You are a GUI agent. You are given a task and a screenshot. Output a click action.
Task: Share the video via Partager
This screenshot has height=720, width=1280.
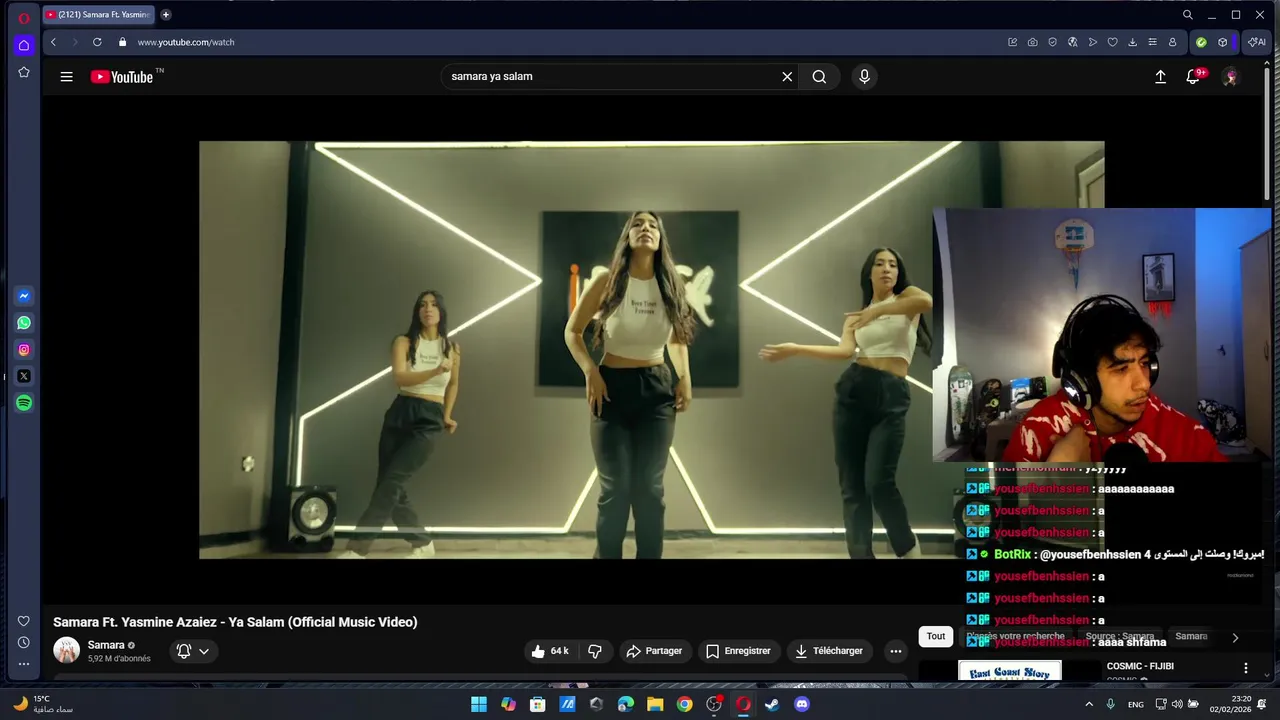[654, 651]
